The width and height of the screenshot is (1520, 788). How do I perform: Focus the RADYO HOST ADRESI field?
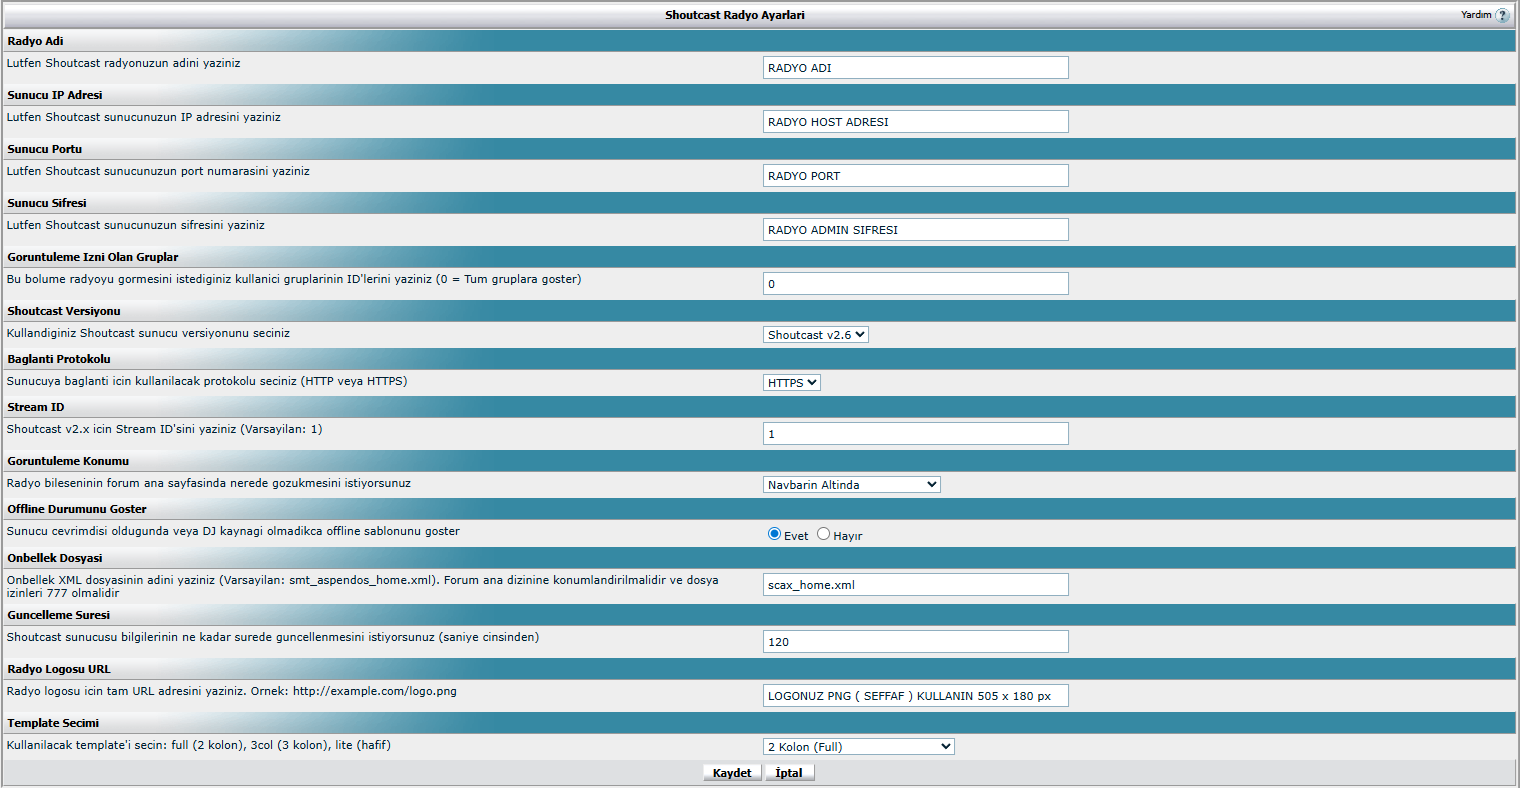click(x=915, y=122)
